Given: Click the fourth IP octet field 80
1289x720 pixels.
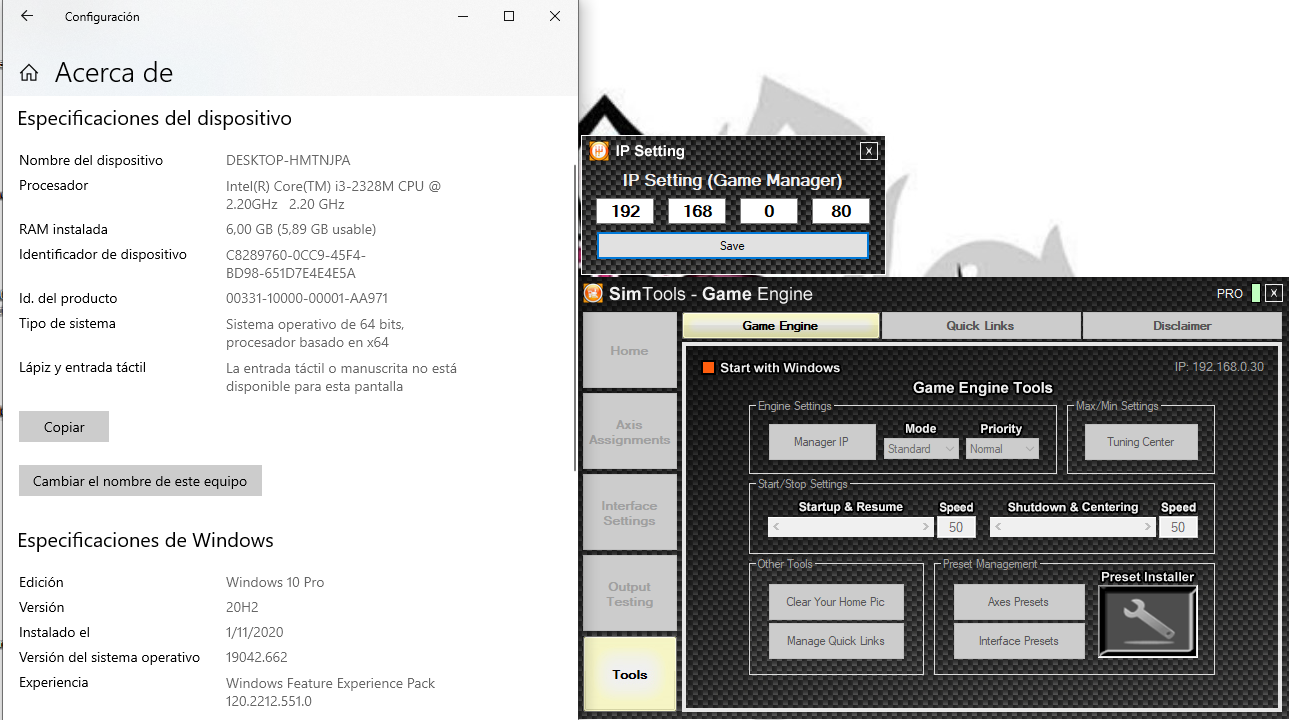Looking at the screenshot, I should coord(841,211).
